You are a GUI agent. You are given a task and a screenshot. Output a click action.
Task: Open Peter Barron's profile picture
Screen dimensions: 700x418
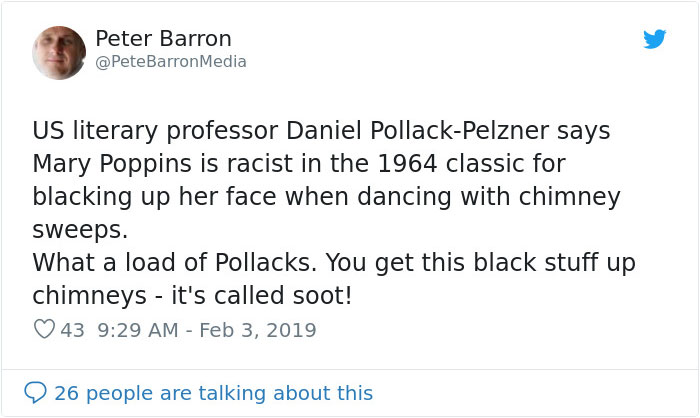click(59, 53)
